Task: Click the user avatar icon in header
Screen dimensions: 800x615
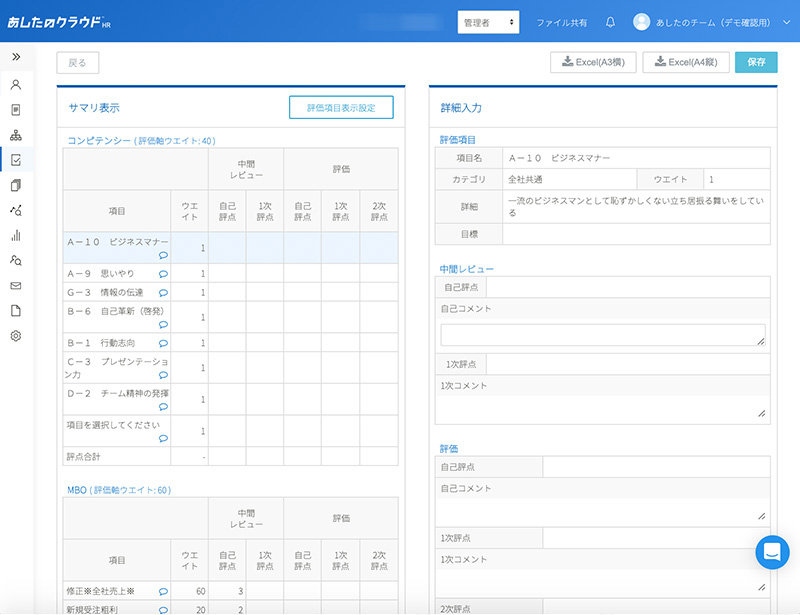Action: (x=641, y=22)
